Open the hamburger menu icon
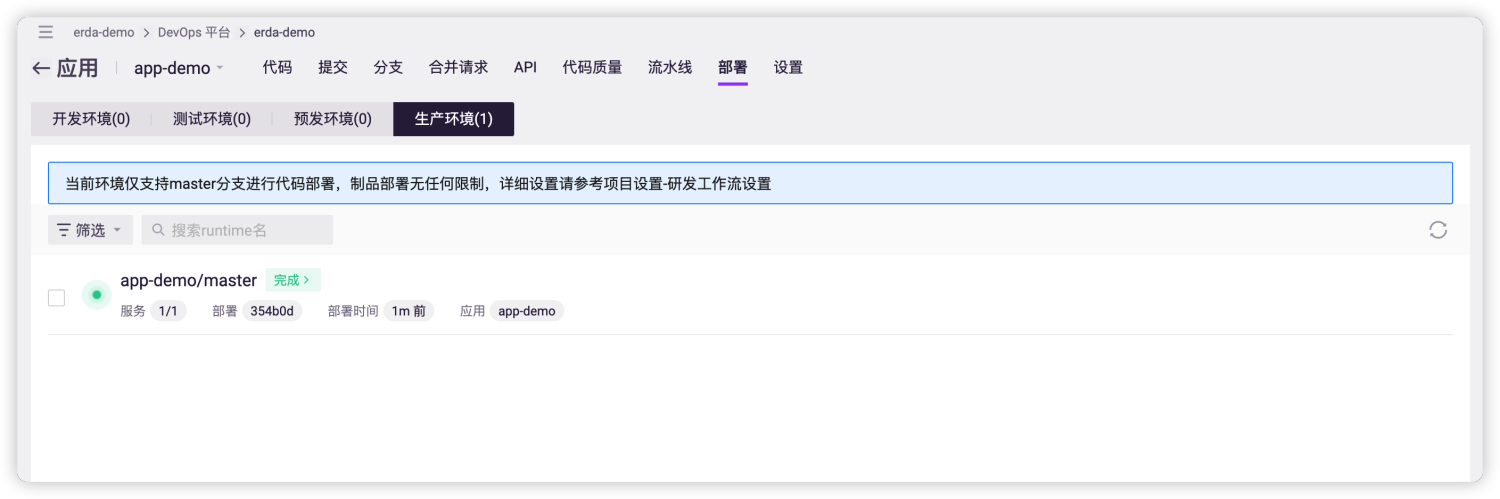1500x499 pixels. 46,33
